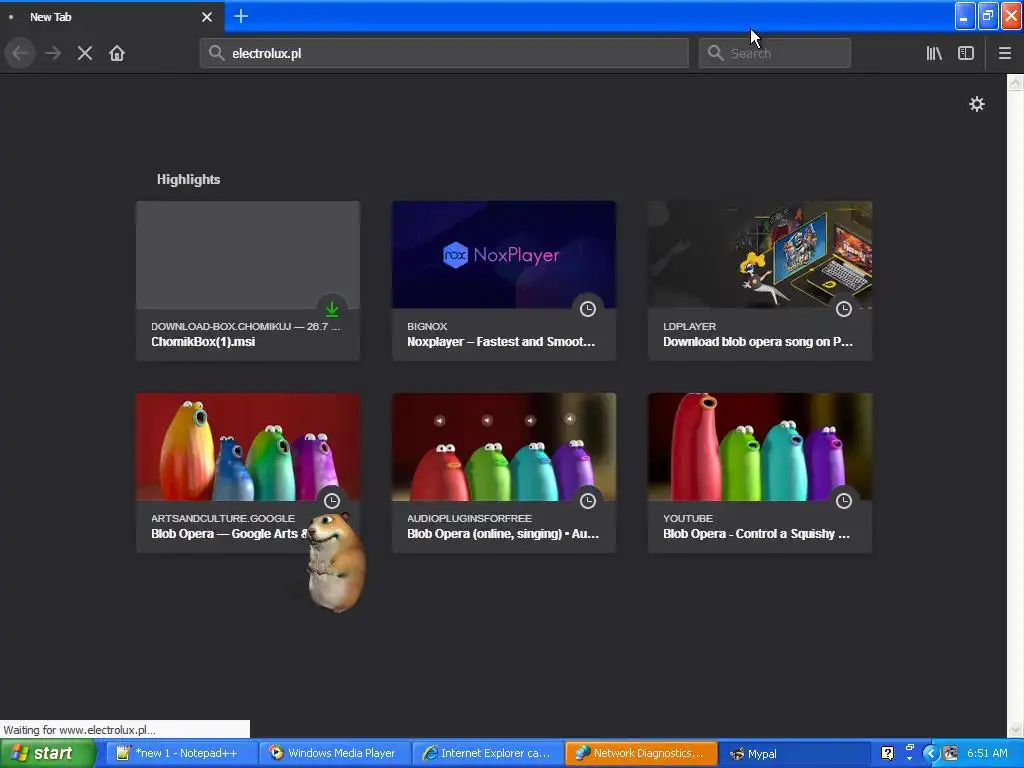The height and width of the screenshot is (768, 1024).
Task: Click the question mark tray icon
Action: [887, 753]
